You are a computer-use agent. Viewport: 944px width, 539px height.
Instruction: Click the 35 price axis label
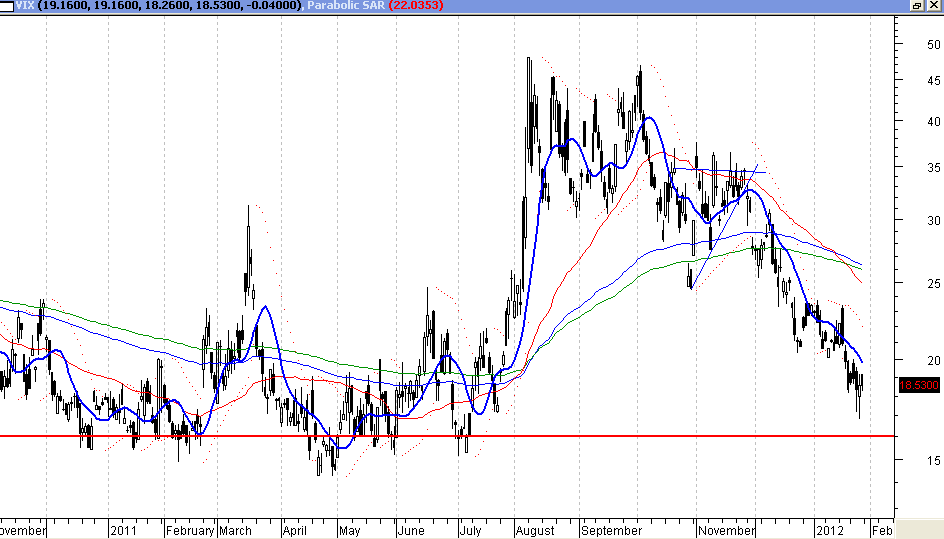(934, 167)
